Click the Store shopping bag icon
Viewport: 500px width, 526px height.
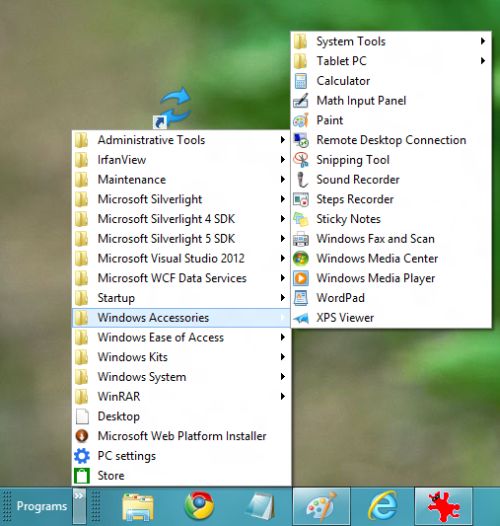[x=82, y=475]
